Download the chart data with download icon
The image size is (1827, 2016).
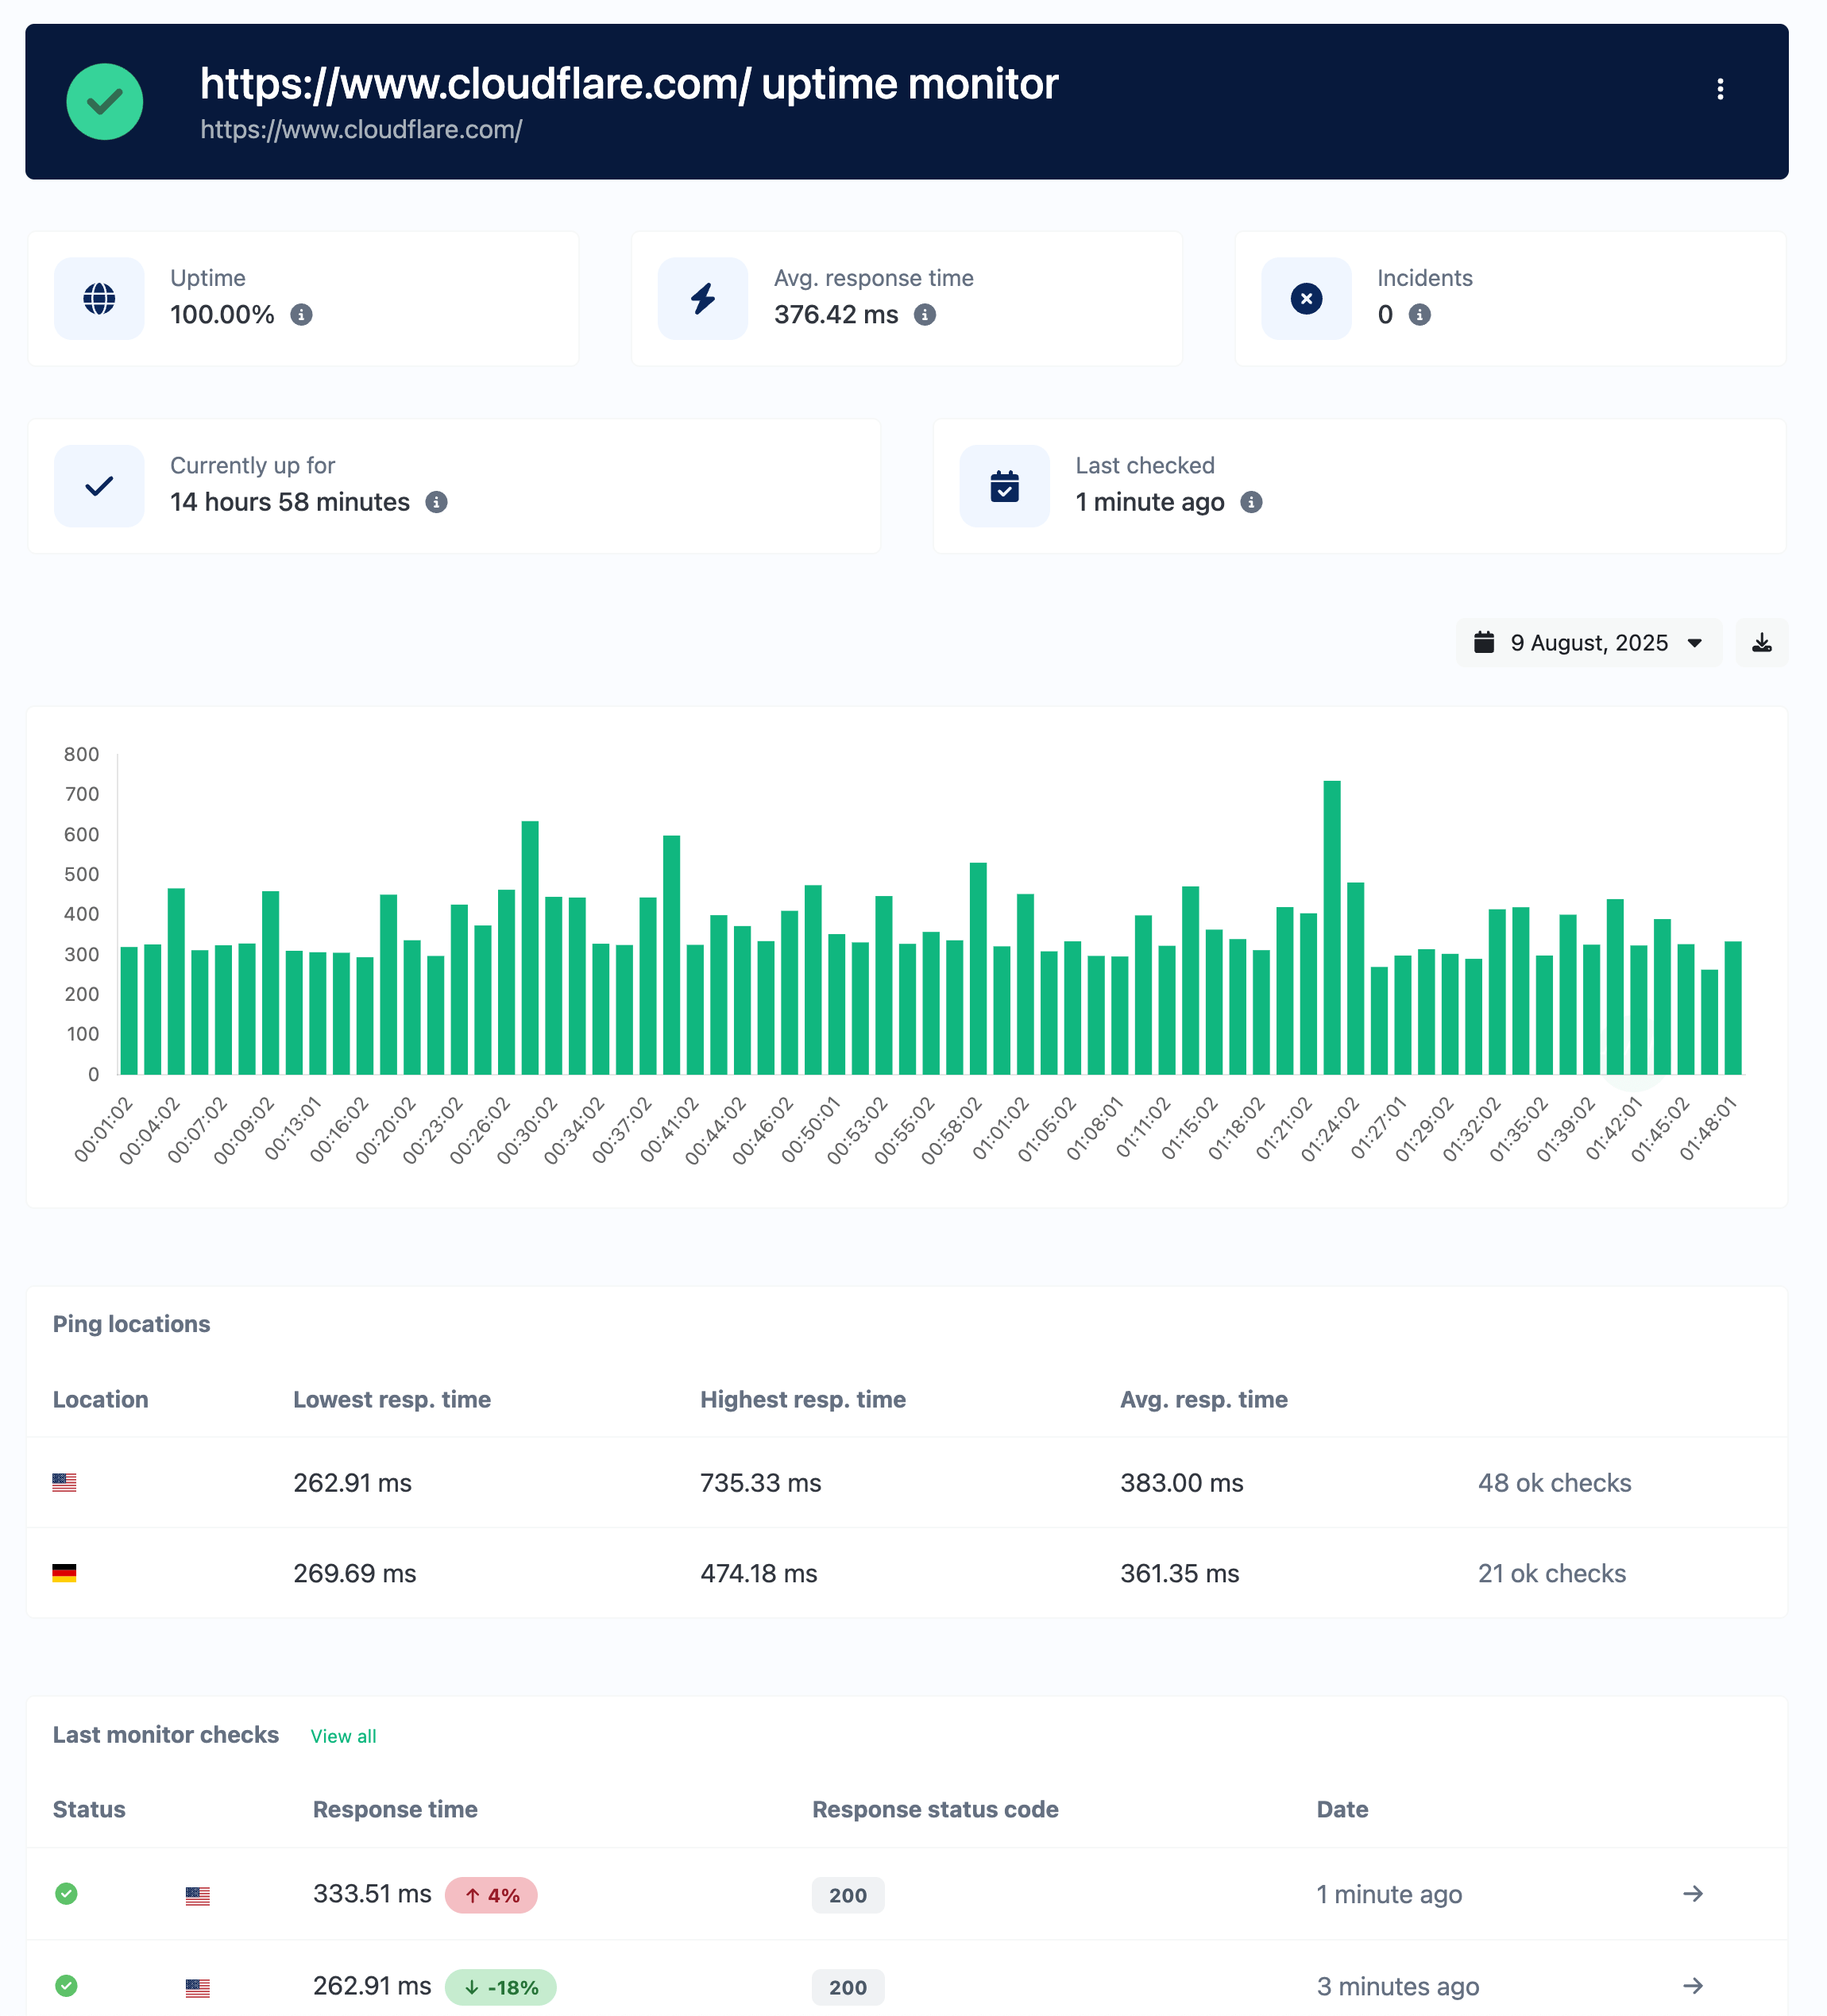coord(1762,642)
